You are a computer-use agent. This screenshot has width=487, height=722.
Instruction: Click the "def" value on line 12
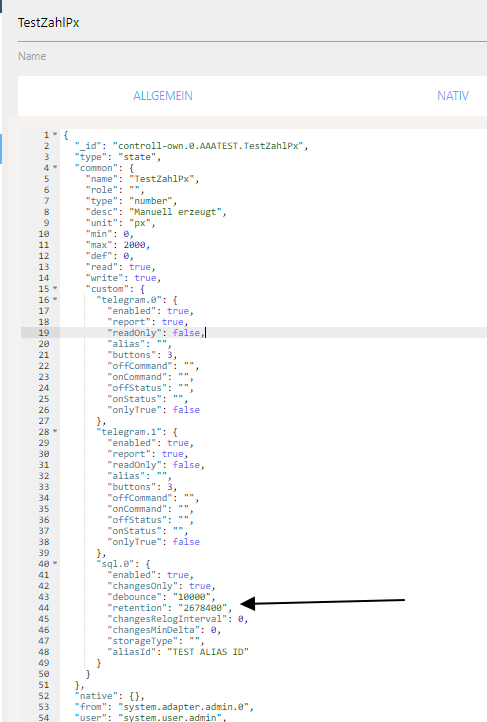(x=126, y=256)
